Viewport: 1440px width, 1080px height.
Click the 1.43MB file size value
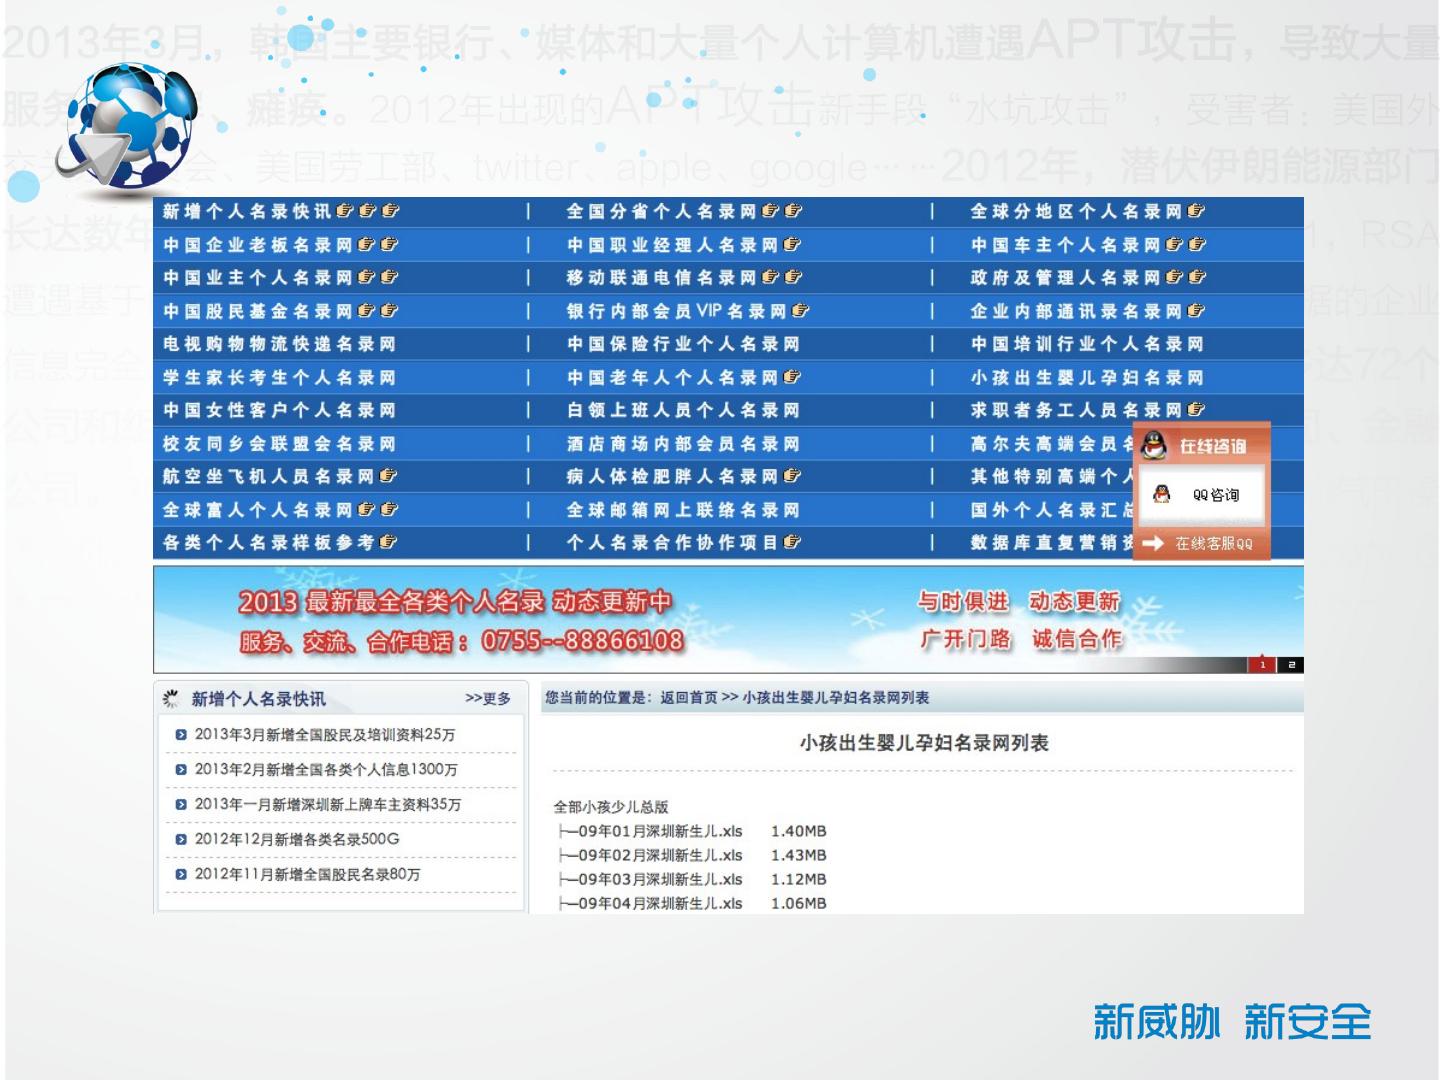tap(799, 855)
